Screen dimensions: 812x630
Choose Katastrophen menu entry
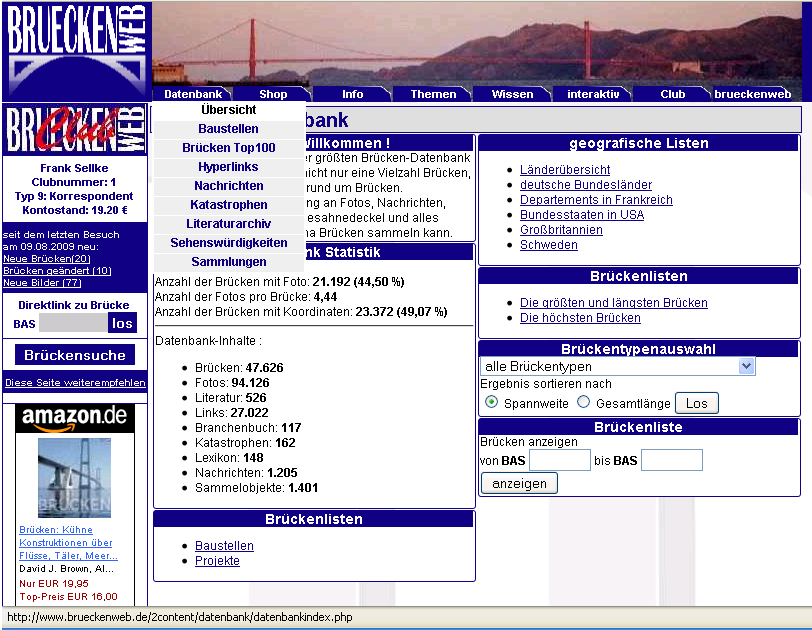(x=229, y=205)
